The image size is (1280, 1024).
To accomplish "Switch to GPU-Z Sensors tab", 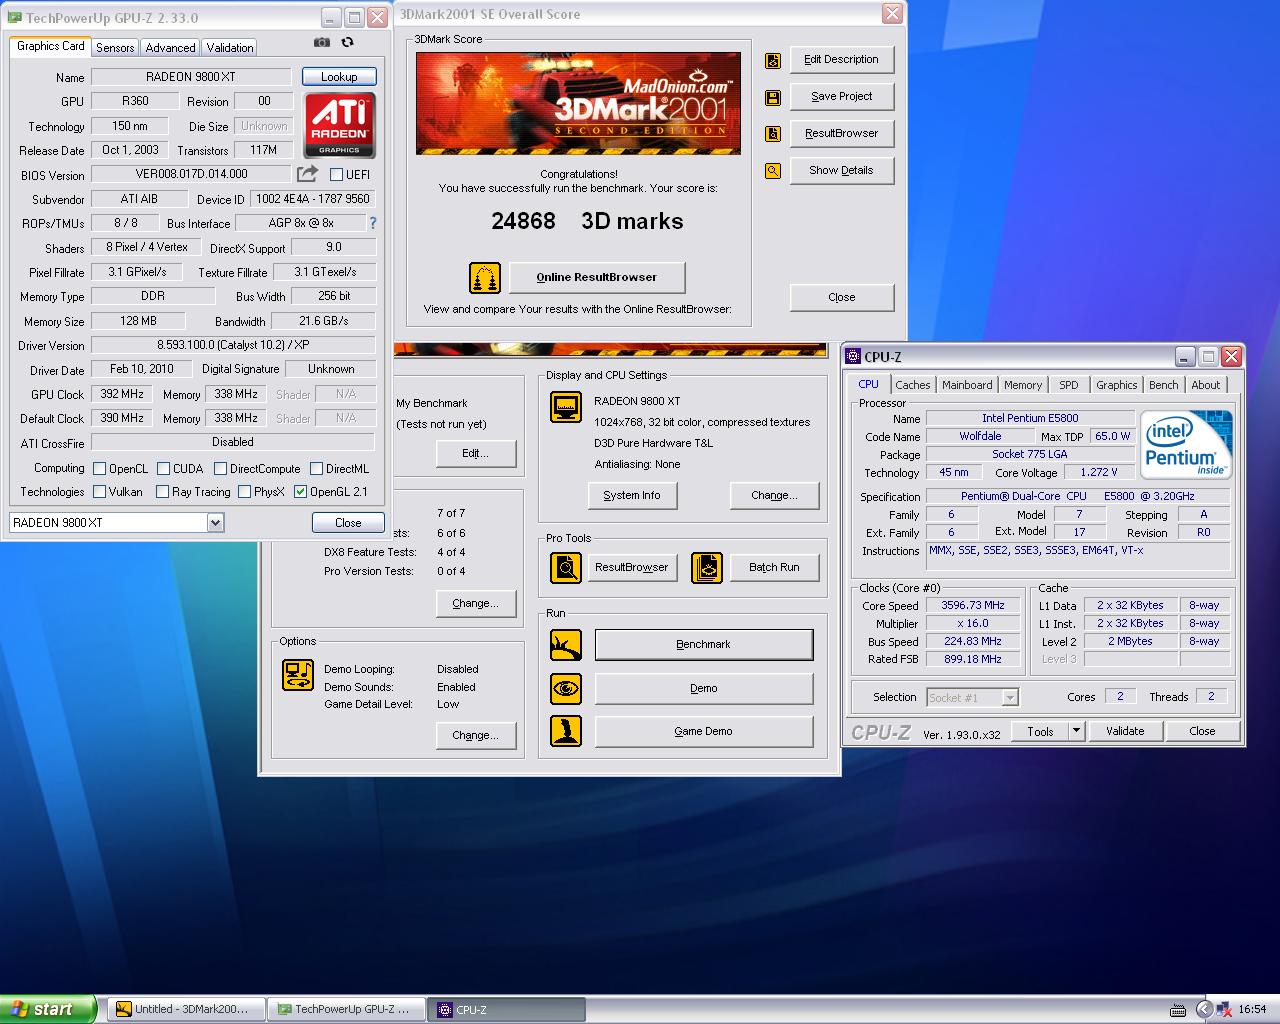I will click(115, 47).
